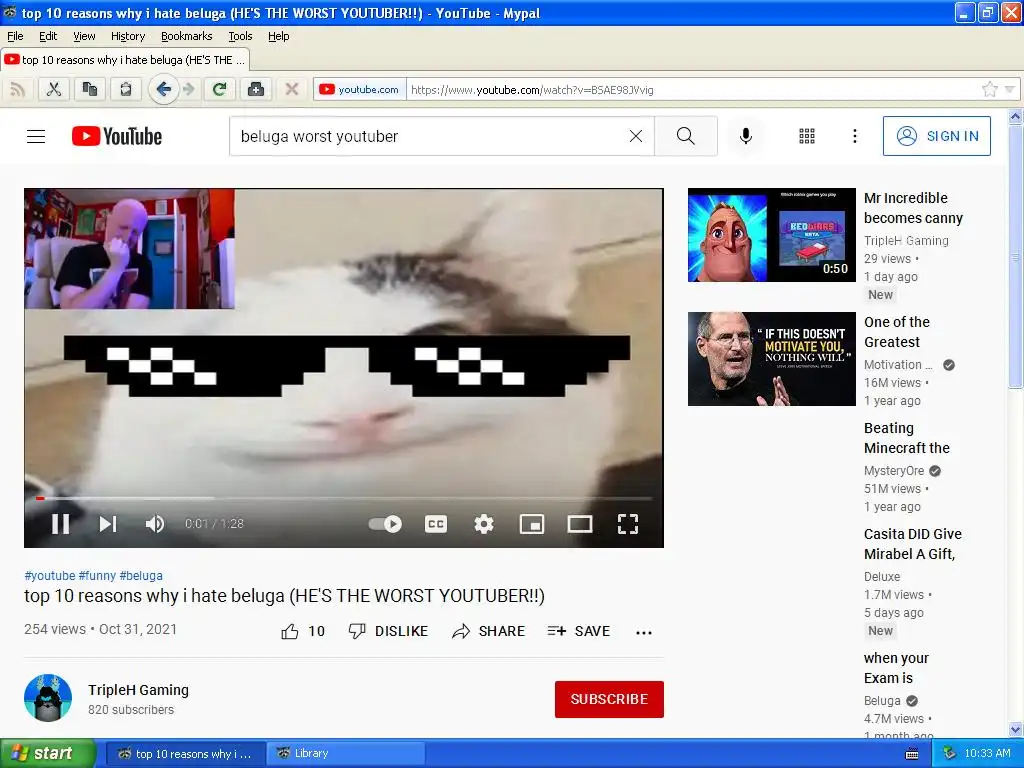This screenshot has width=1024, height=768.
Task: Clear the search box with the X
Action: (x=635, y=136)
